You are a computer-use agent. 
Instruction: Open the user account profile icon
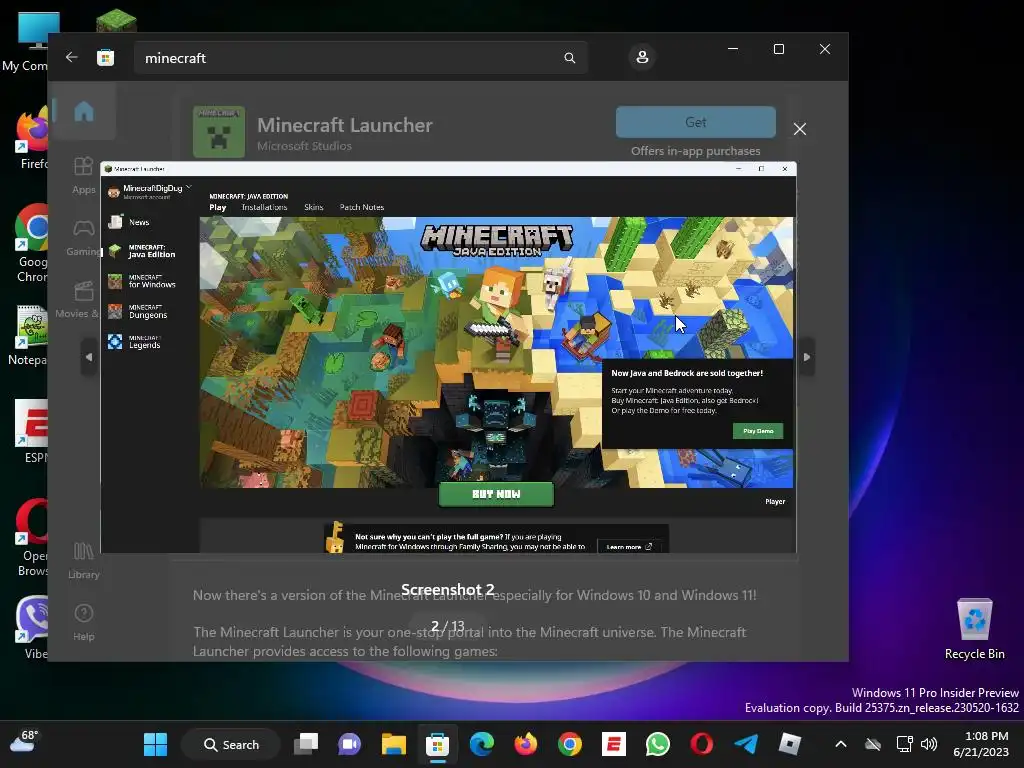tap(642, 57)
